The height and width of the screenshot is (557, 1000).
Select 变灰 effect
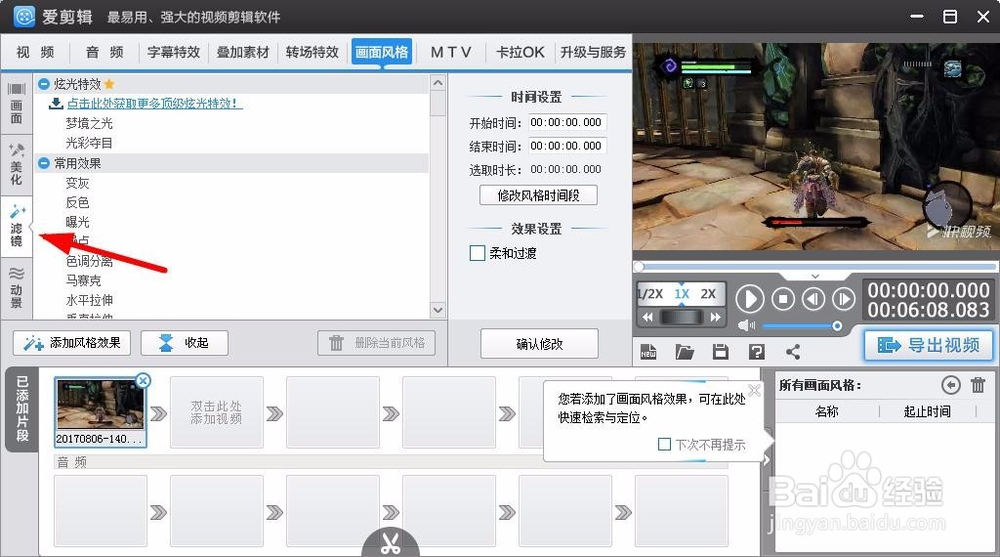(77, 183)
